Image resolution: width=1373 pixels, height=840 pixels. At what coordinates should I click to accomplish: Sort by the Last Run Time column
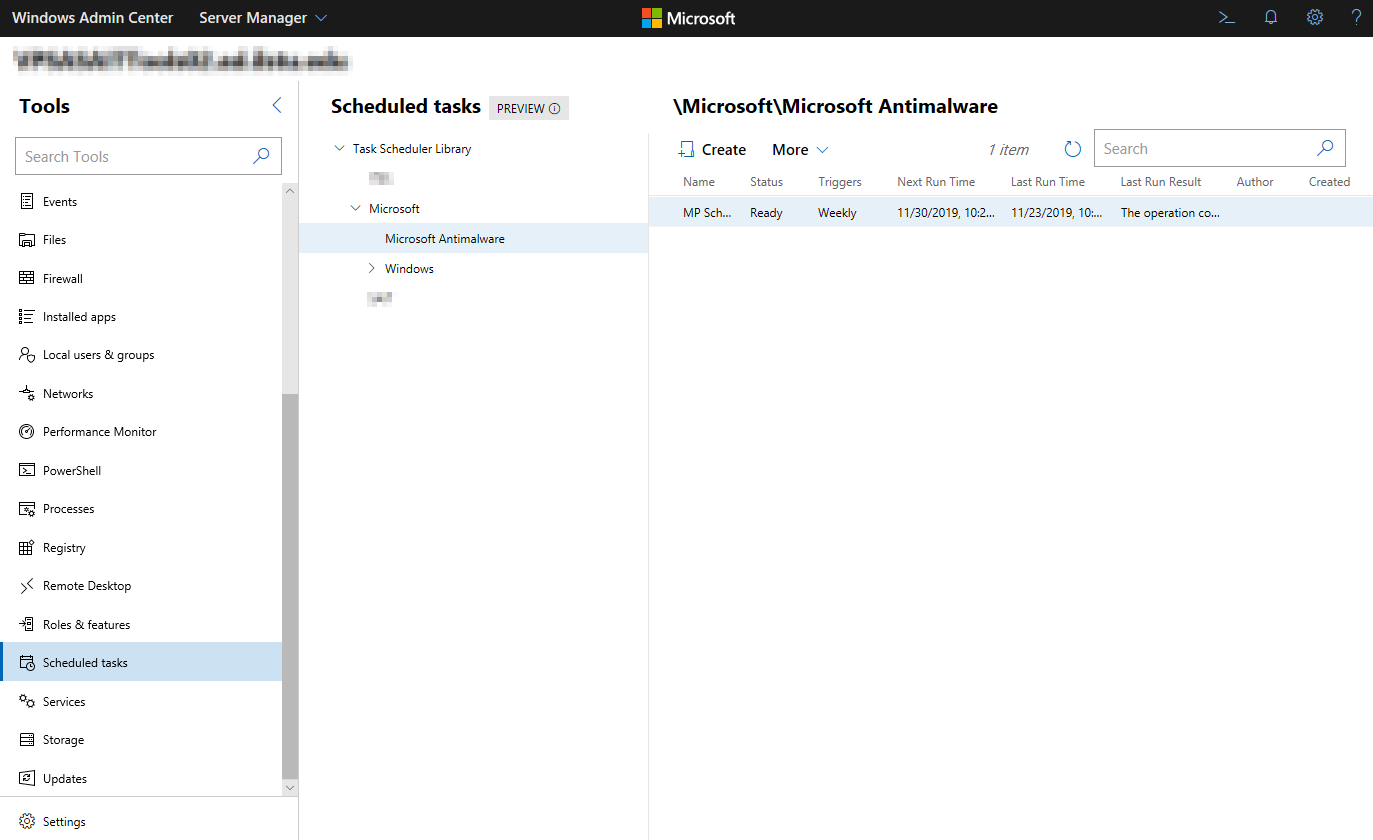point(1048,182)
